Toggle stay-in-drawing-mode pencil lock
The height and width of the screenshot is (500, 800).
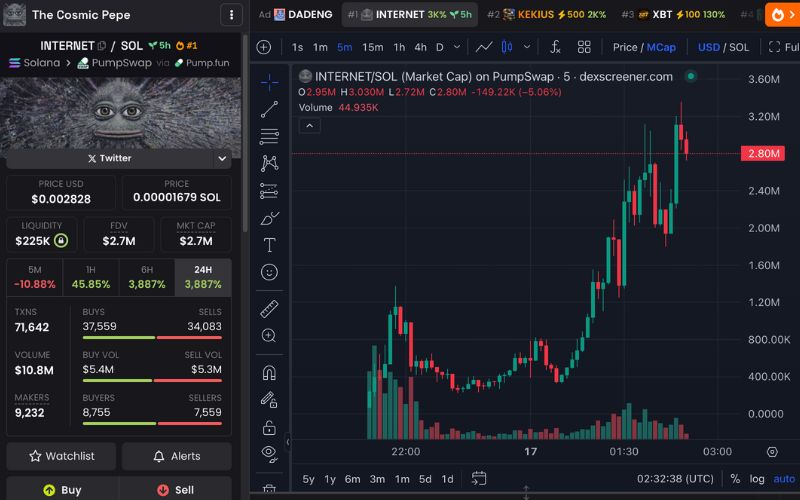click(x=269, y=399)
